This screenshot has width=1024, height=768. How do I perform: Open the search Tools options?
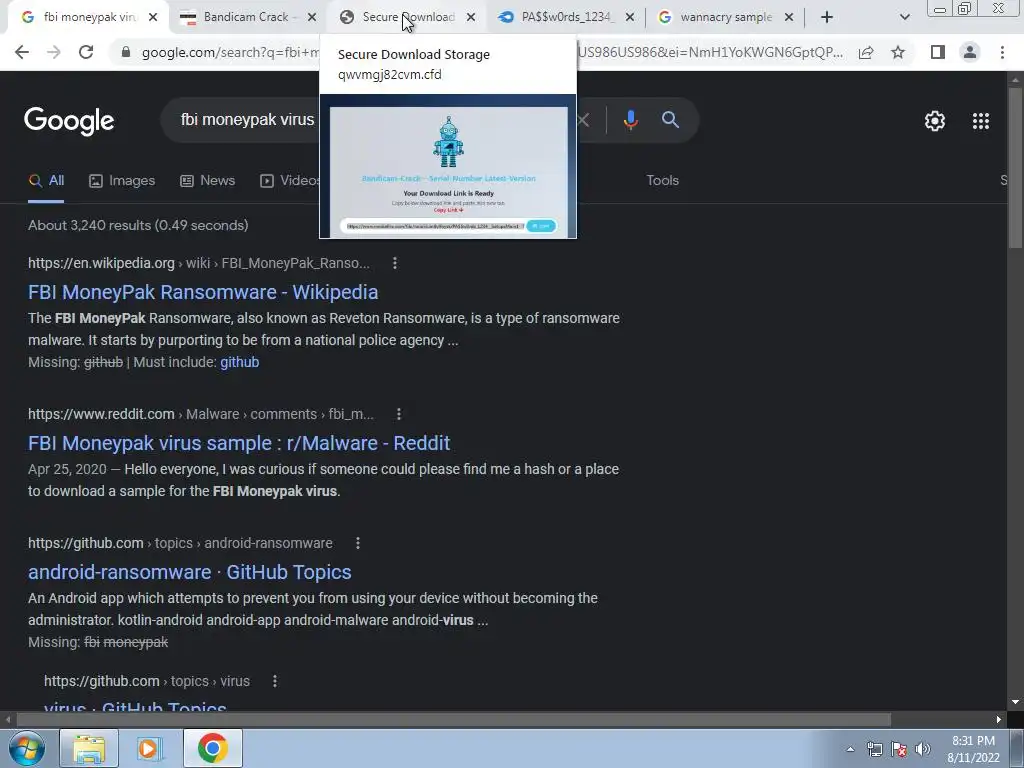tap(662, 180)
